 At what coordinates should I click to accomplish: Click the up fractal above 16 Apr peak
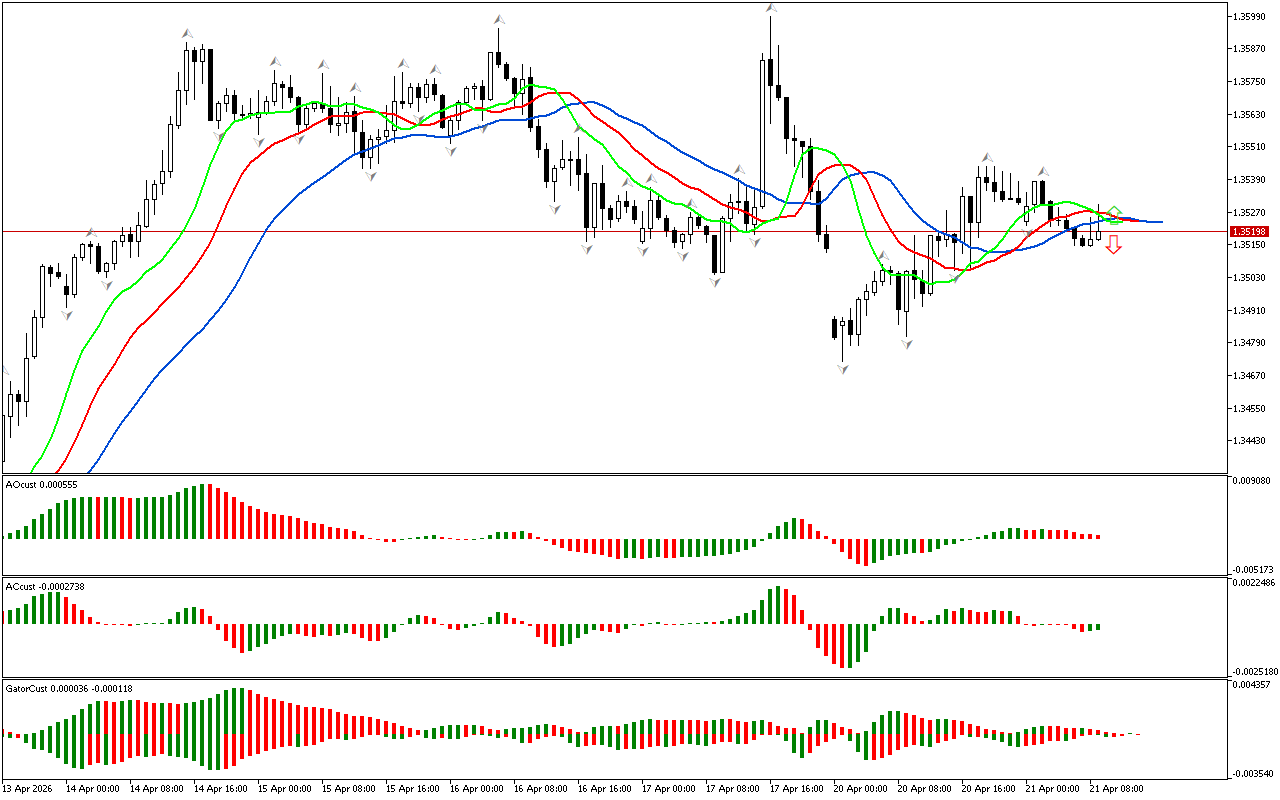(x=498, y=19)
